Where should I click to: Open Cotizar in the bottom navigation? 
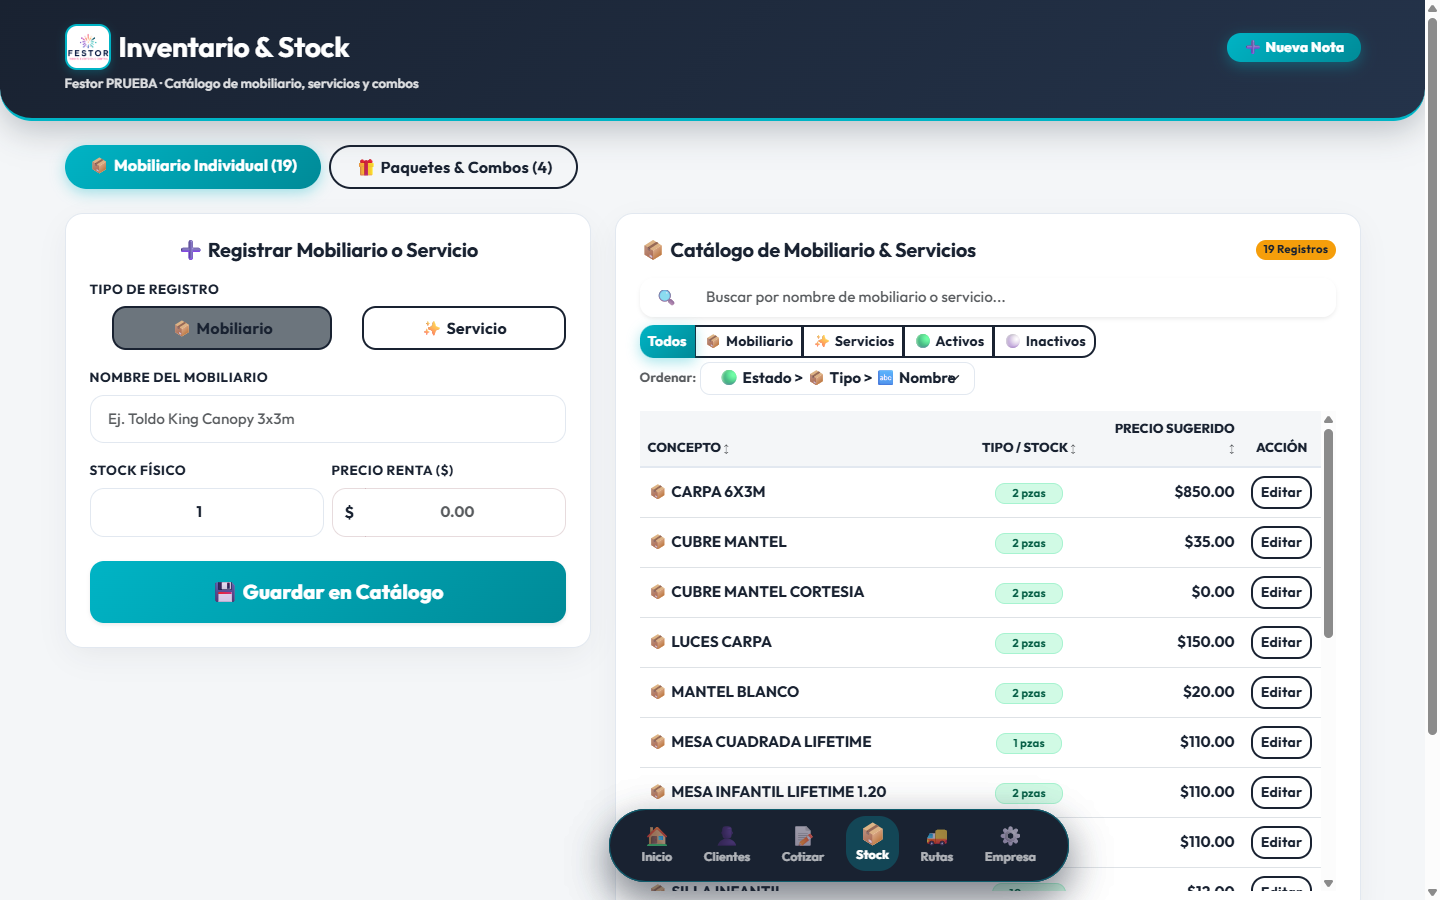(803, 845)
